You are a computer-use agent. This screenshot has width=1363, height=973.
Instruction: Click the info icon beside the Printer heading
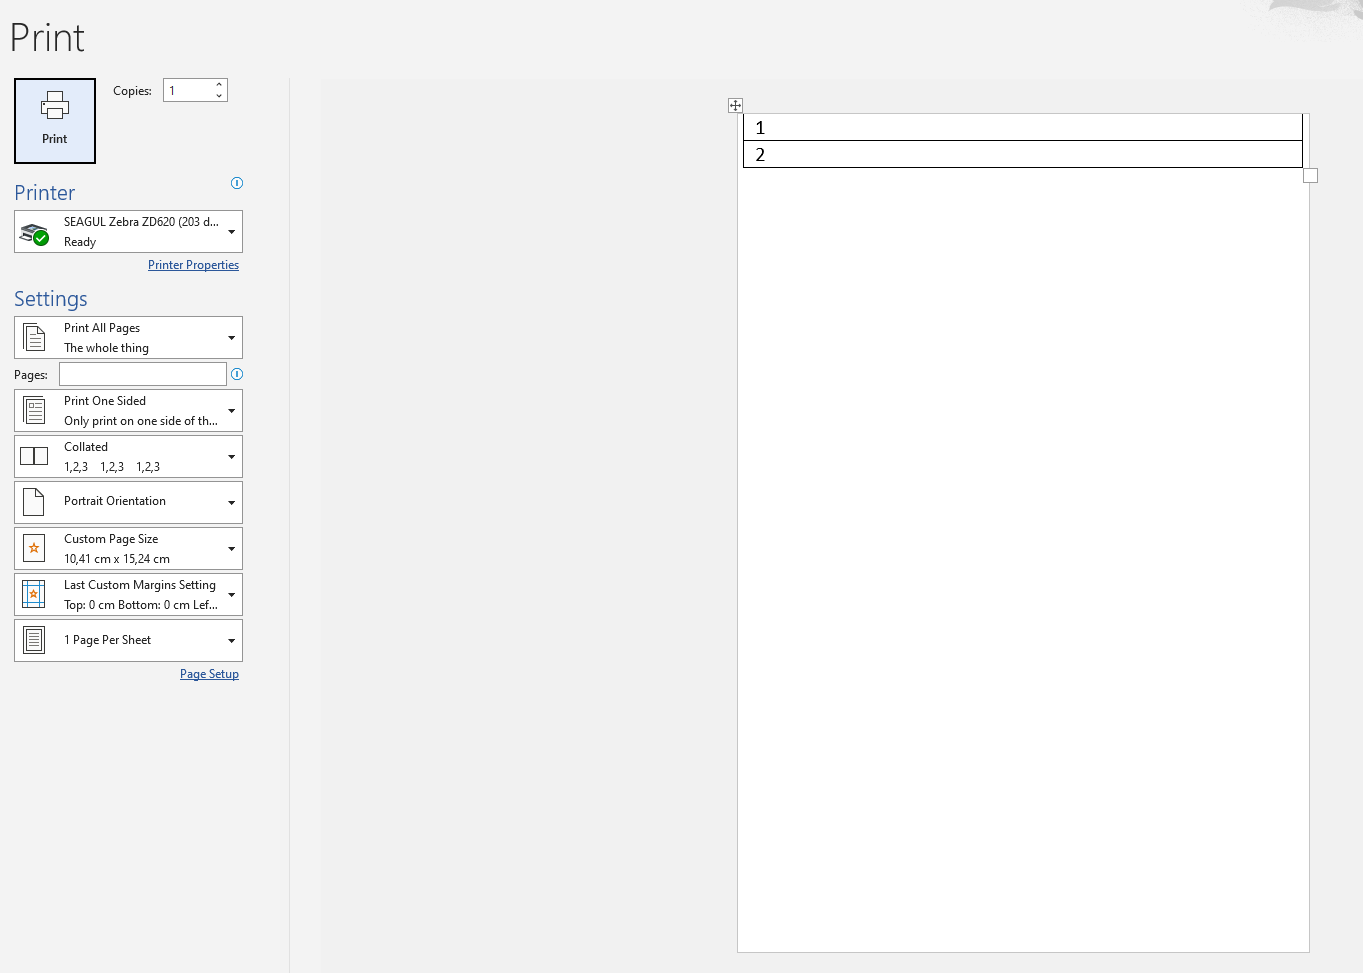click(x=237, y=183)
